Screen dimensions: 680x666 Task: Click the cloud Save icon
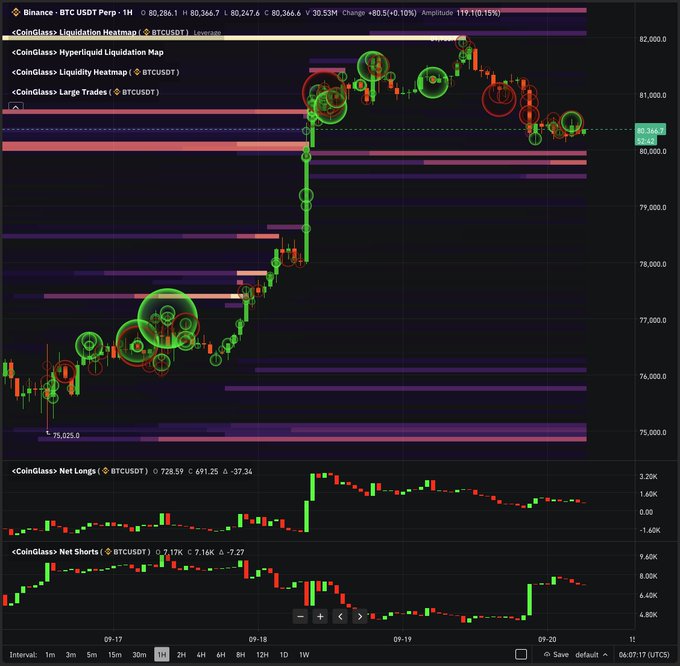[547, 654]
